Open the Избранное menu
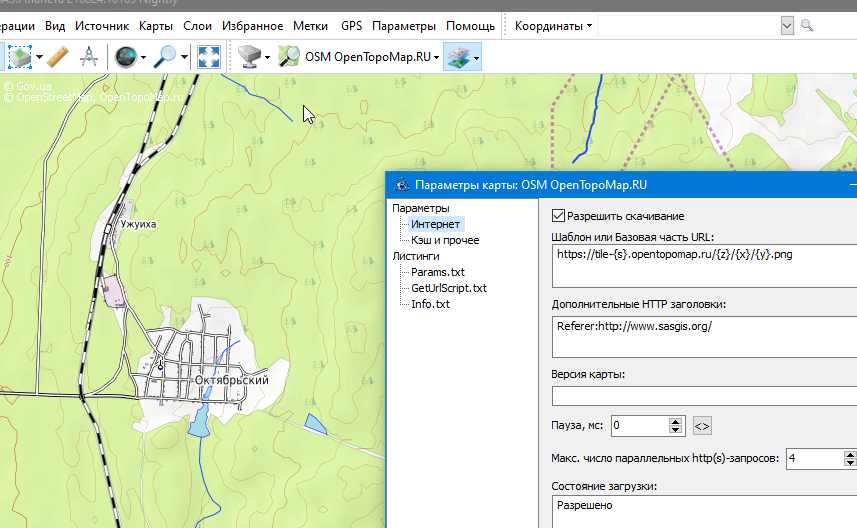The image size is (857, 528). pyautogui.click(x=254, y=25)
